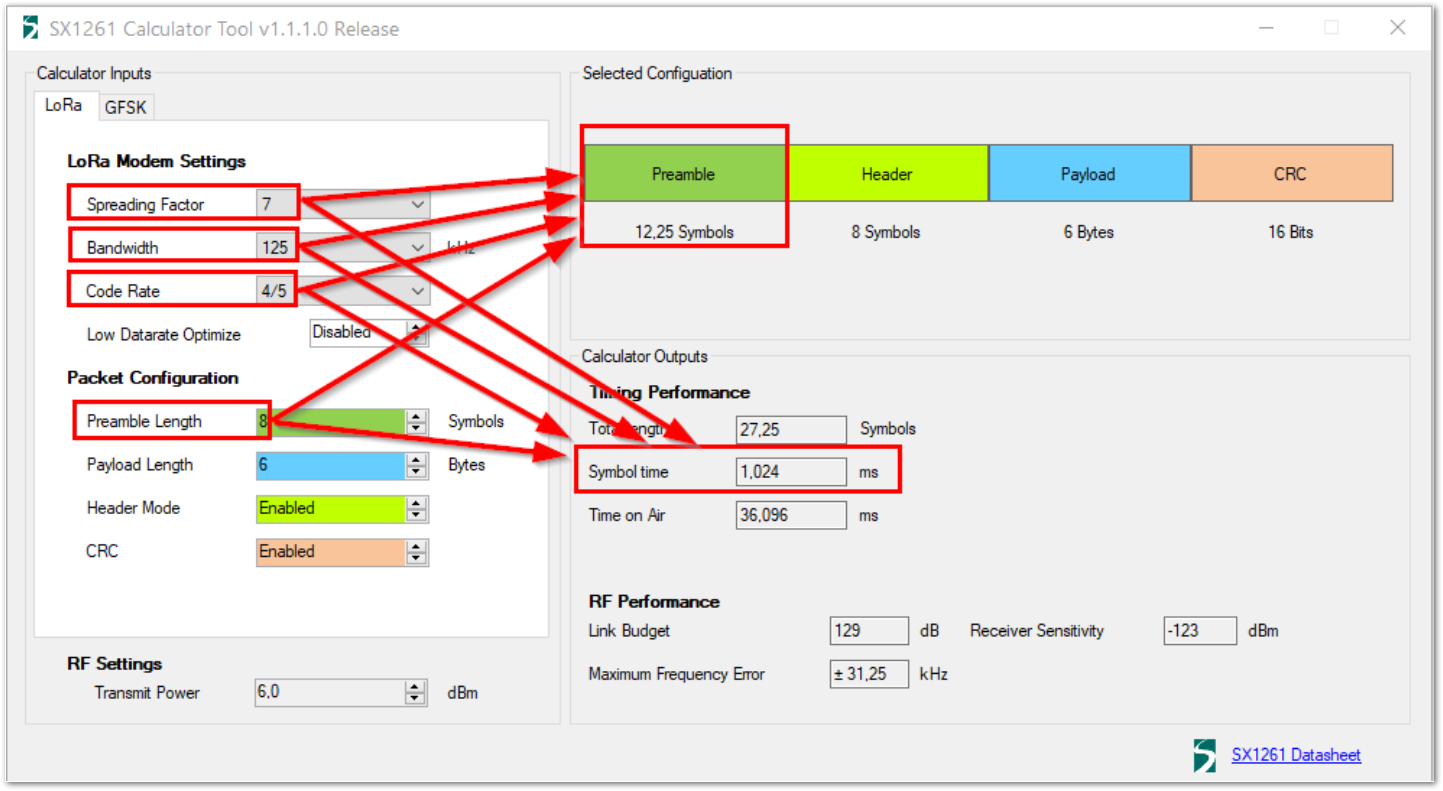Viewport: 1443px width, 791px height.
Task: Click the green Preamble block
Action: point(684,174)
